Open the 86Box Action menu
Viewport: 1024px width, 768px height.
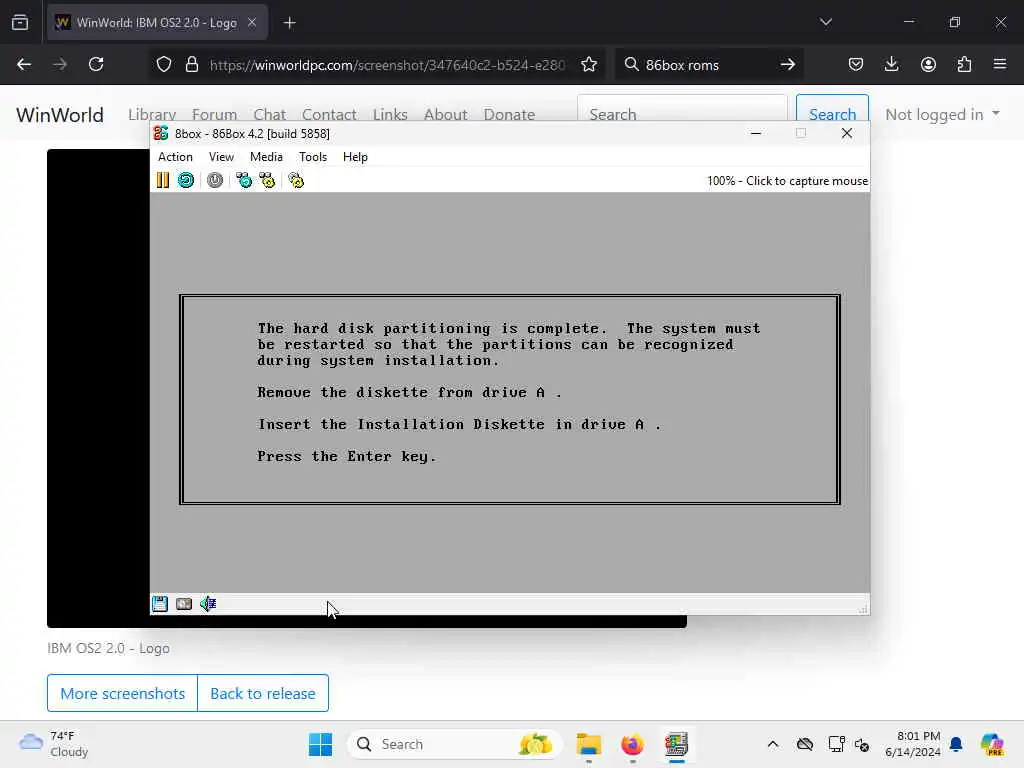coord(175,157)
